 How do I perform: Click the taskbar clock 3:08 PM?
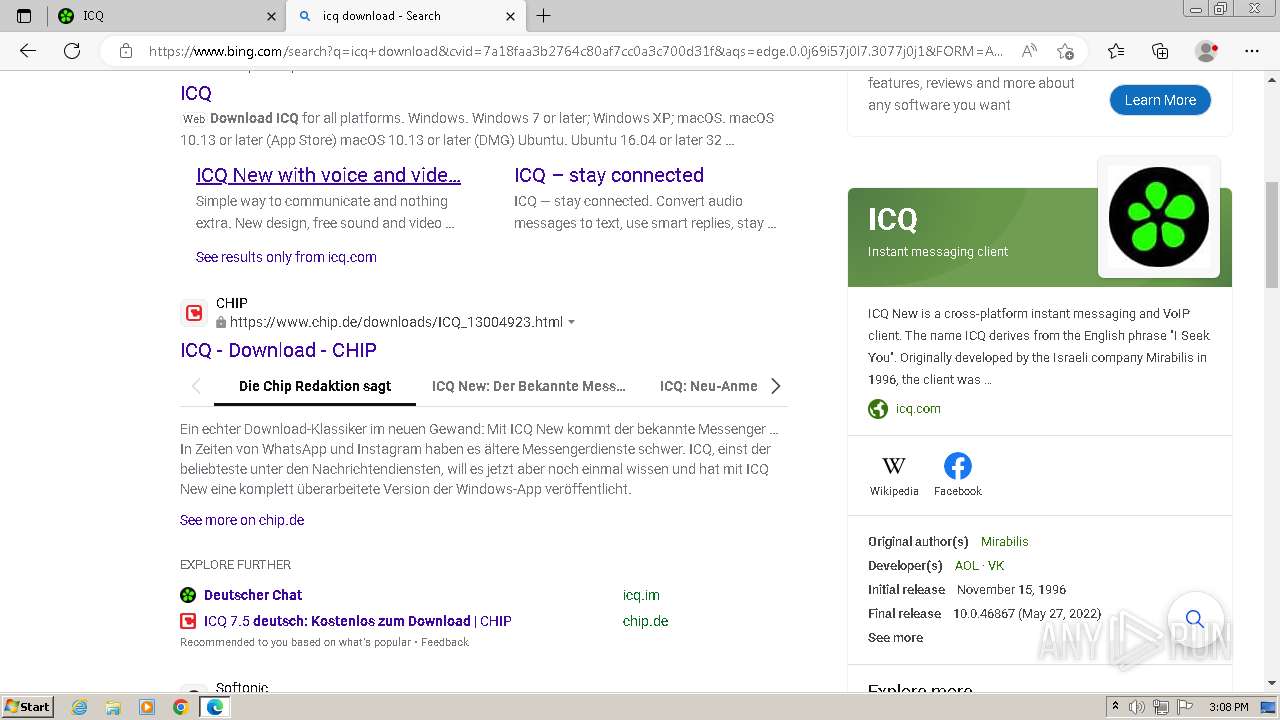tap(1228, 707)
